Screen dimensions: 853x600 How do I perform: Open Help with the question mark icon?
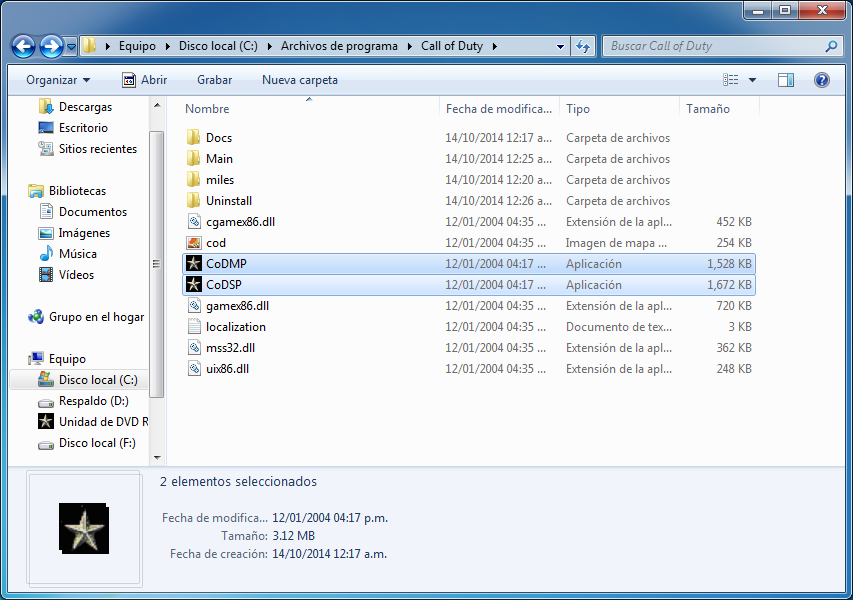(821, 80)
